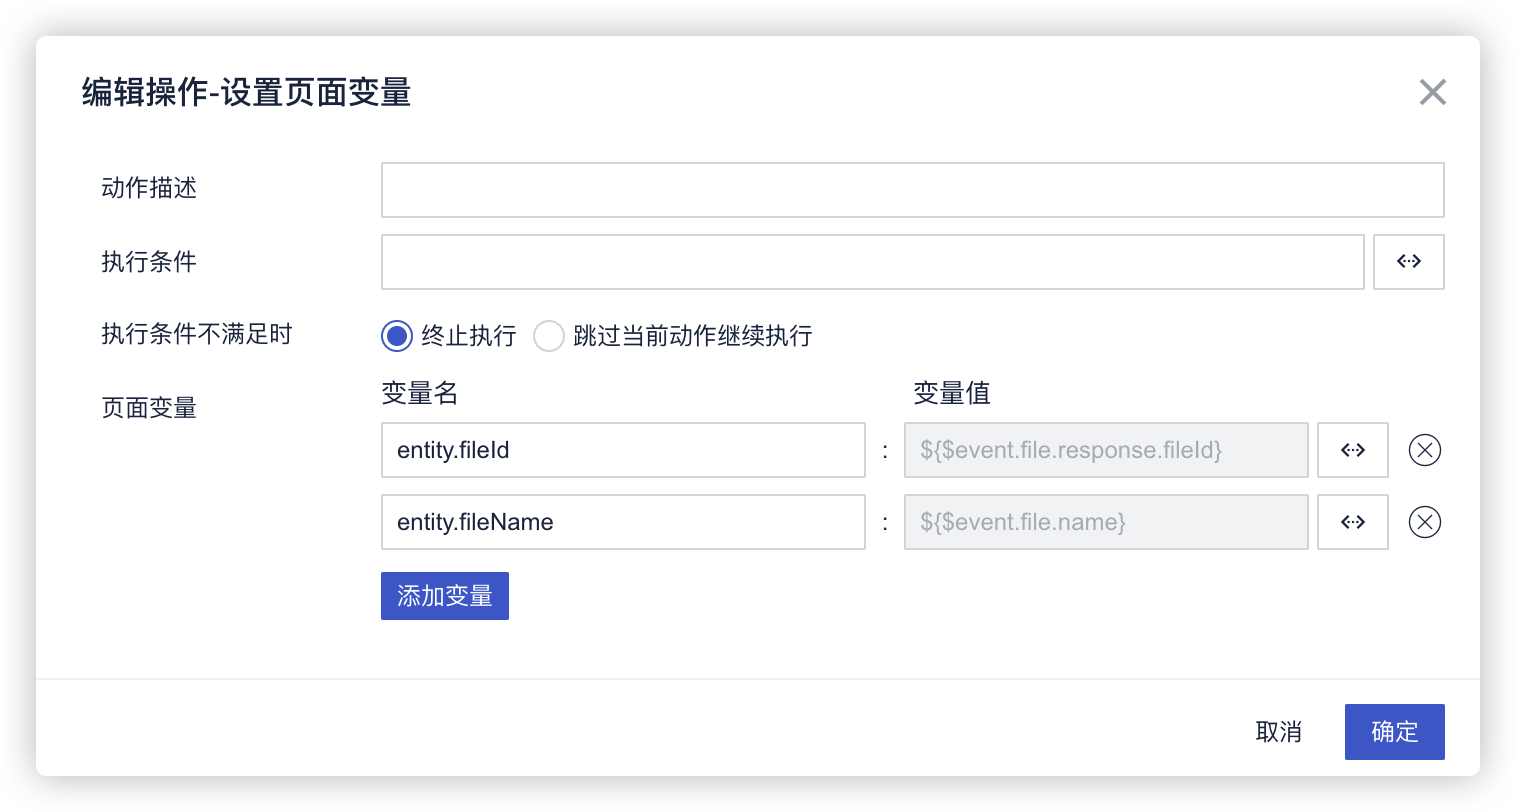The height and width of the screenshot is (812, 1516).
Task: Focus the 动作描述 input field
Action: point(912,190)
